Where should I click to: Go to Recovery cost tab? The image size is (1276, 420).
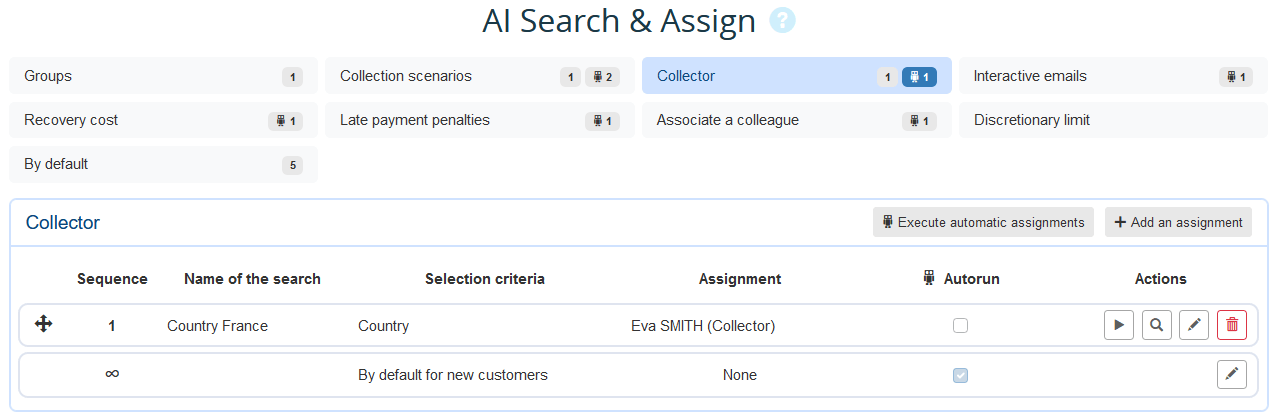163,120
